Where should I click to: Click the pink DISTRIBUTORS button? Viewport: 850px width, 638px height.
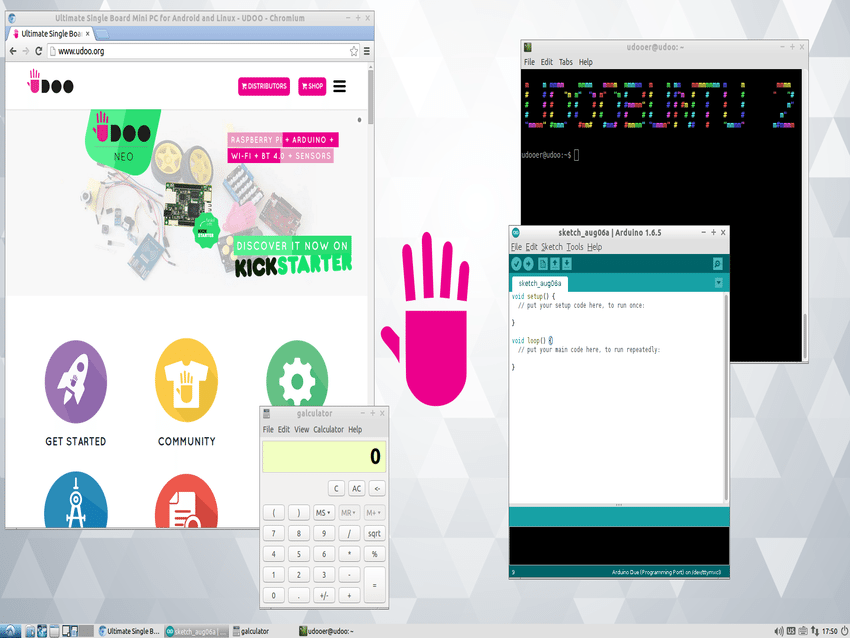[264, 86]
